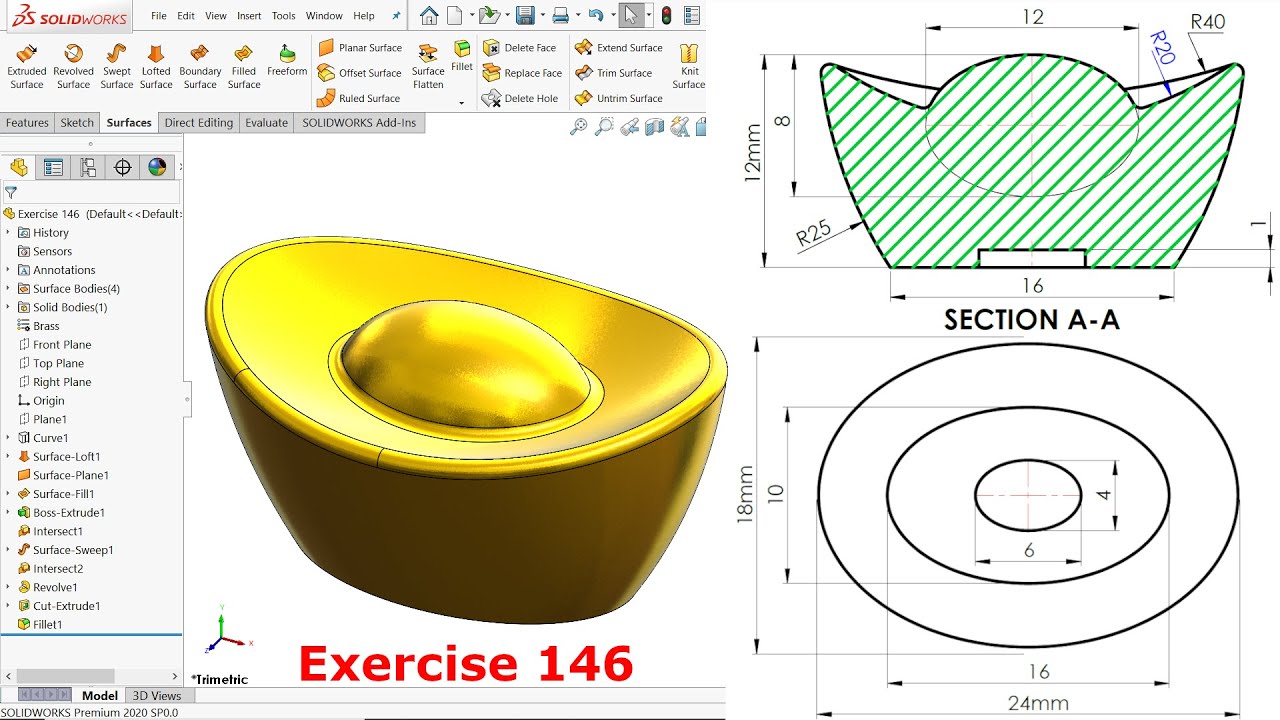1280x720 pixels.
Task: Expand the Curve1 feature
Action: (x=8, y=438)
